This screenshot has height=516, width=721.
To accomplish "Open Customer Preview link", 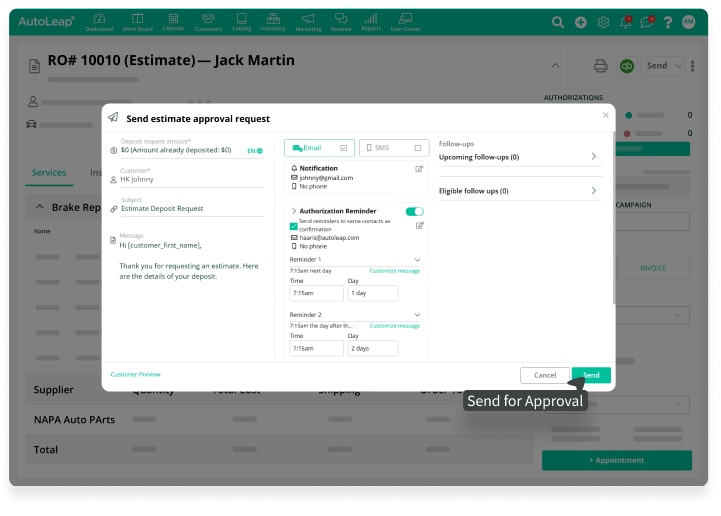I will point(135,374).
